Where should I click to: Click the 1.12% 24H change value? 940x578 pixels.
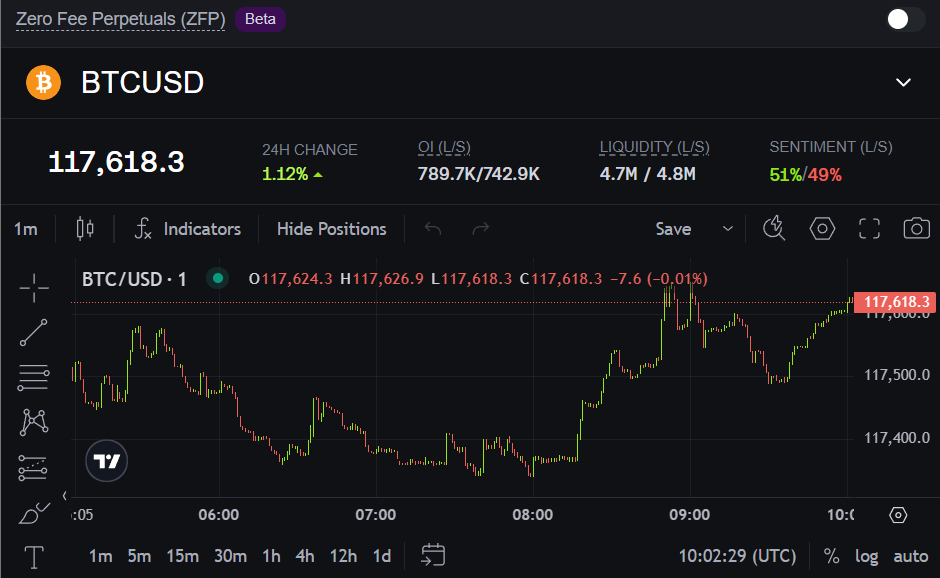click(293, 174)
